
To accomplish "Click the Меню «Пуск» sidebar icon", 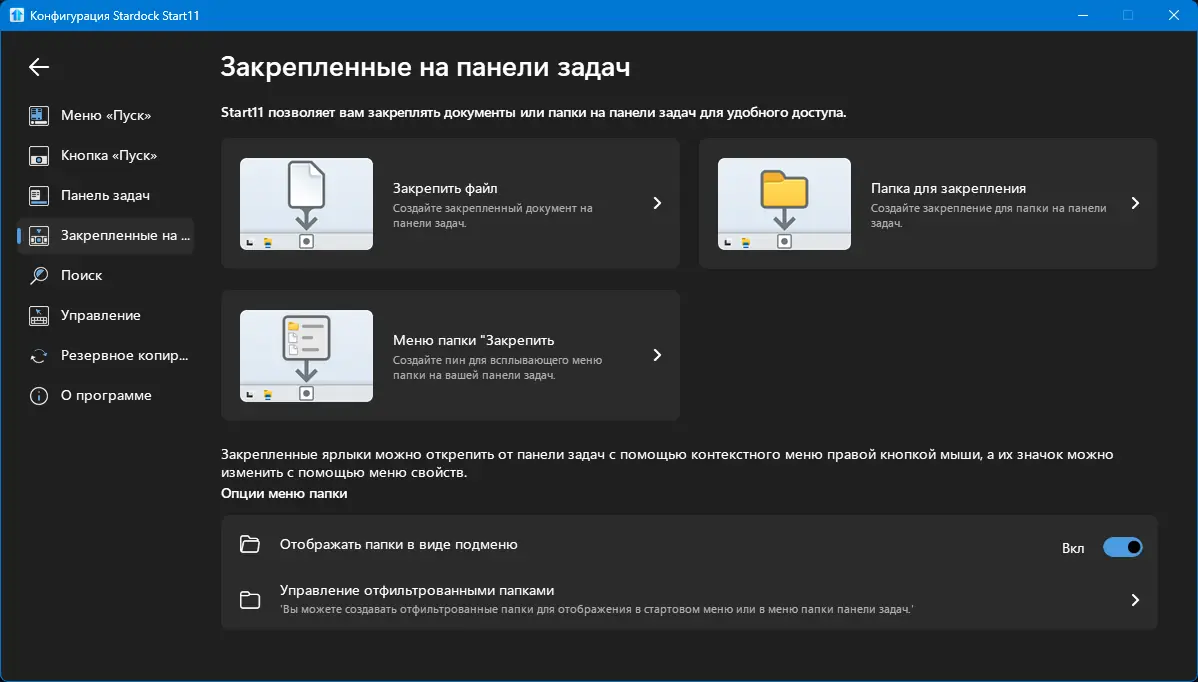I will point(39,115).
